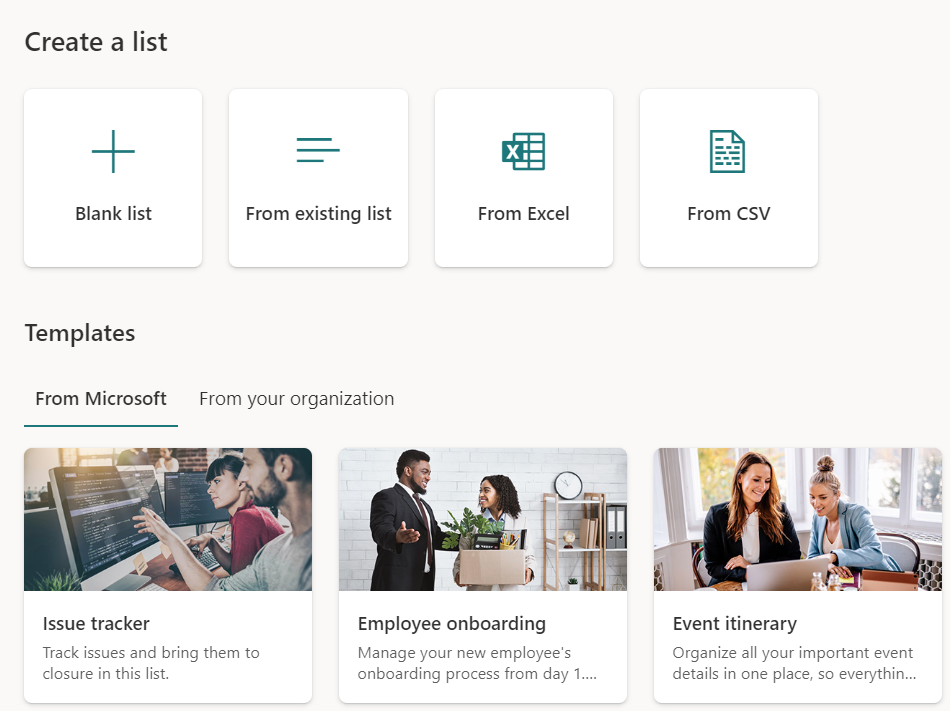Select the Employee onboarding template photo
This screenshot has width=950, height=711.
click(483, 519)
